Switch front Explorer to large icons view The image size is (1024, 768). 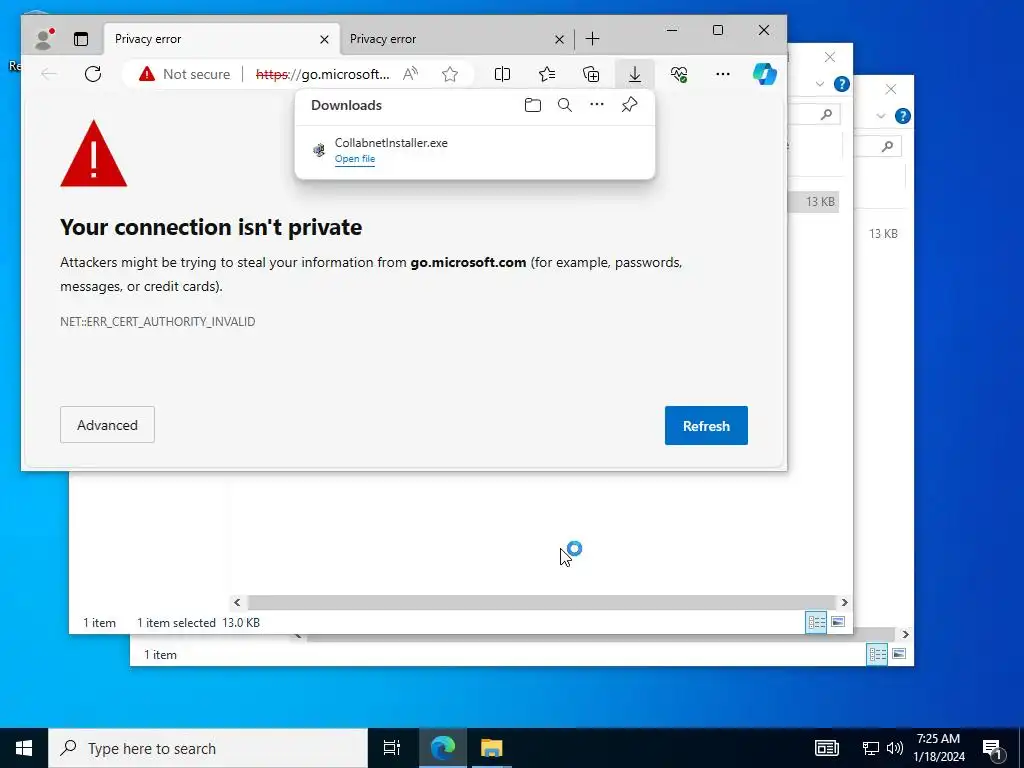point(838,622)
